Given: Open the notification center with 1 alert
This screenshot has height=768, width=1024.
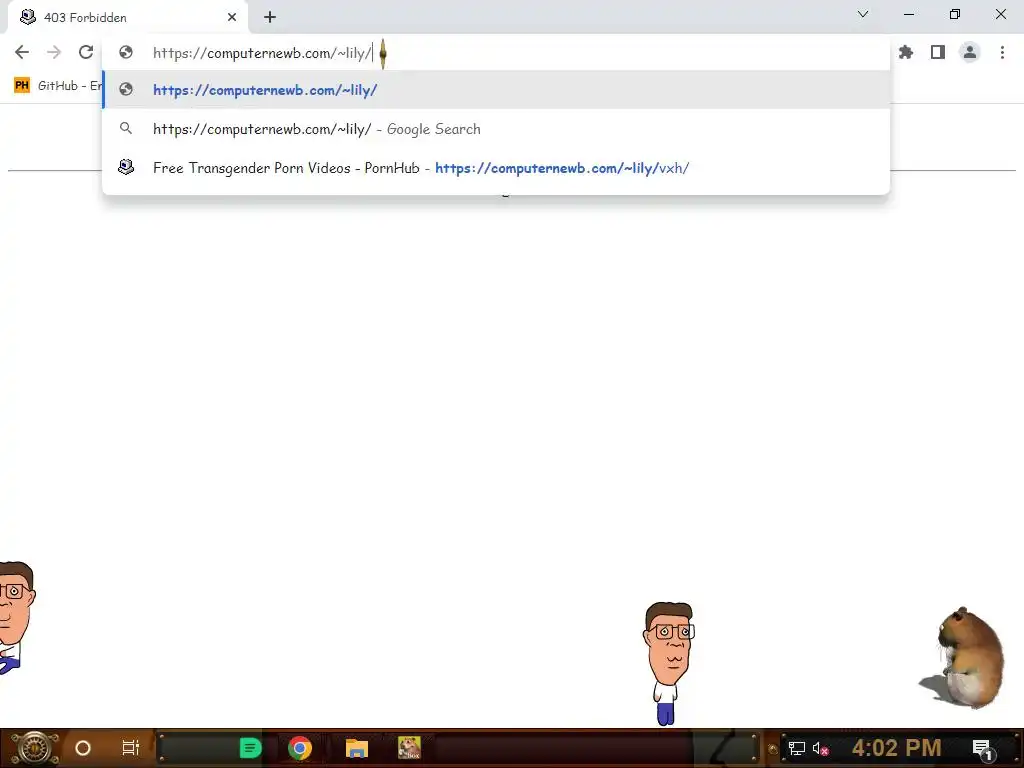Looking at the screenshot, I should click(983, 749).
